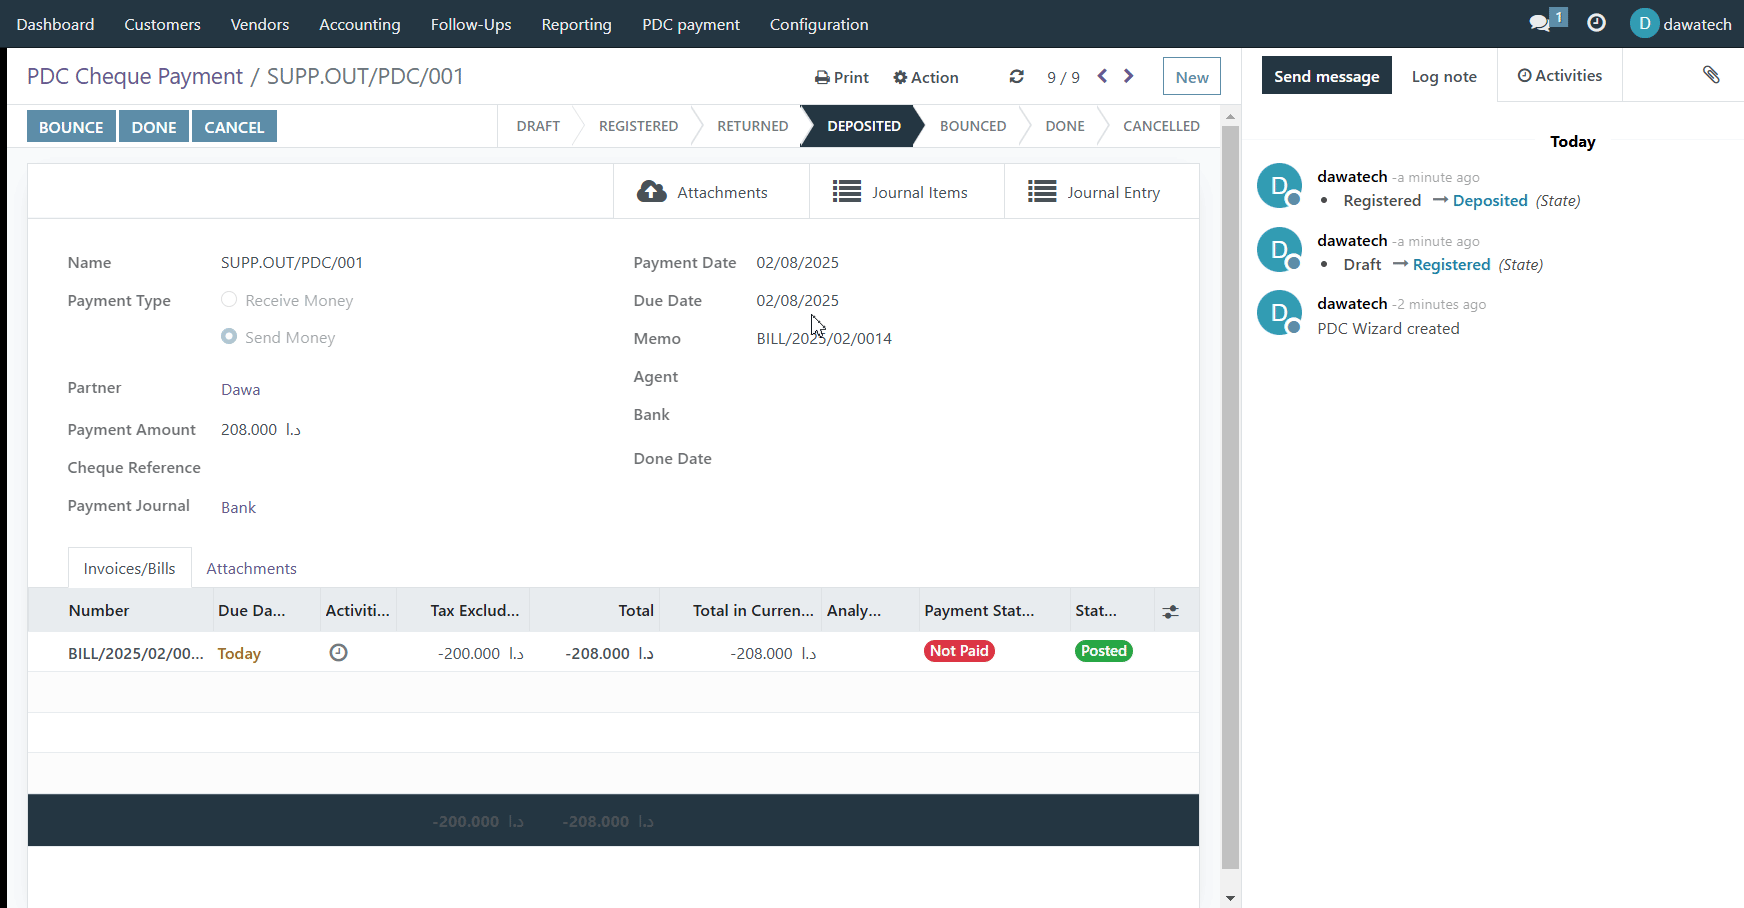Click Log note in chatter
The width and height of the screenshot is (1744, 908).
pyautogui.click(x=1444, y=76)
